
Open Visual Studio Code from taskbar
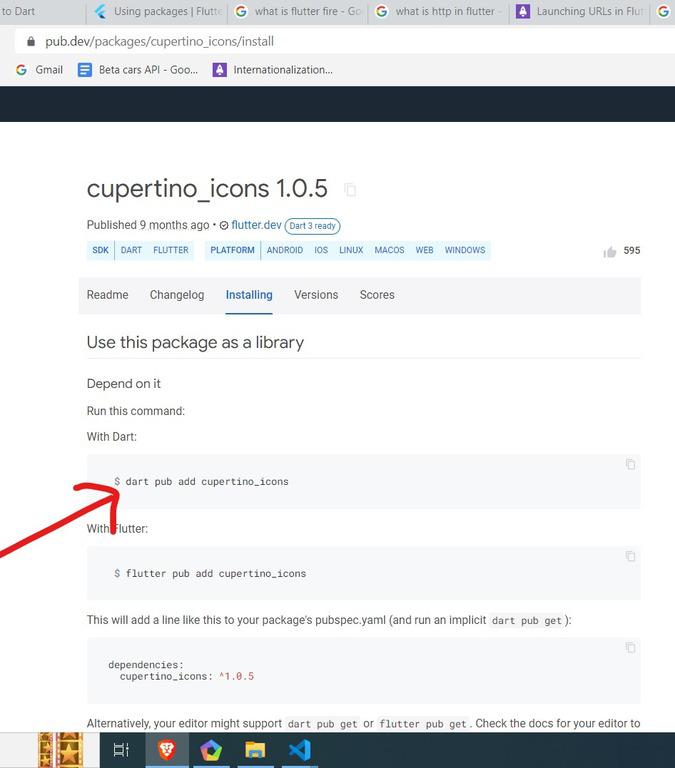coord(299,749)
